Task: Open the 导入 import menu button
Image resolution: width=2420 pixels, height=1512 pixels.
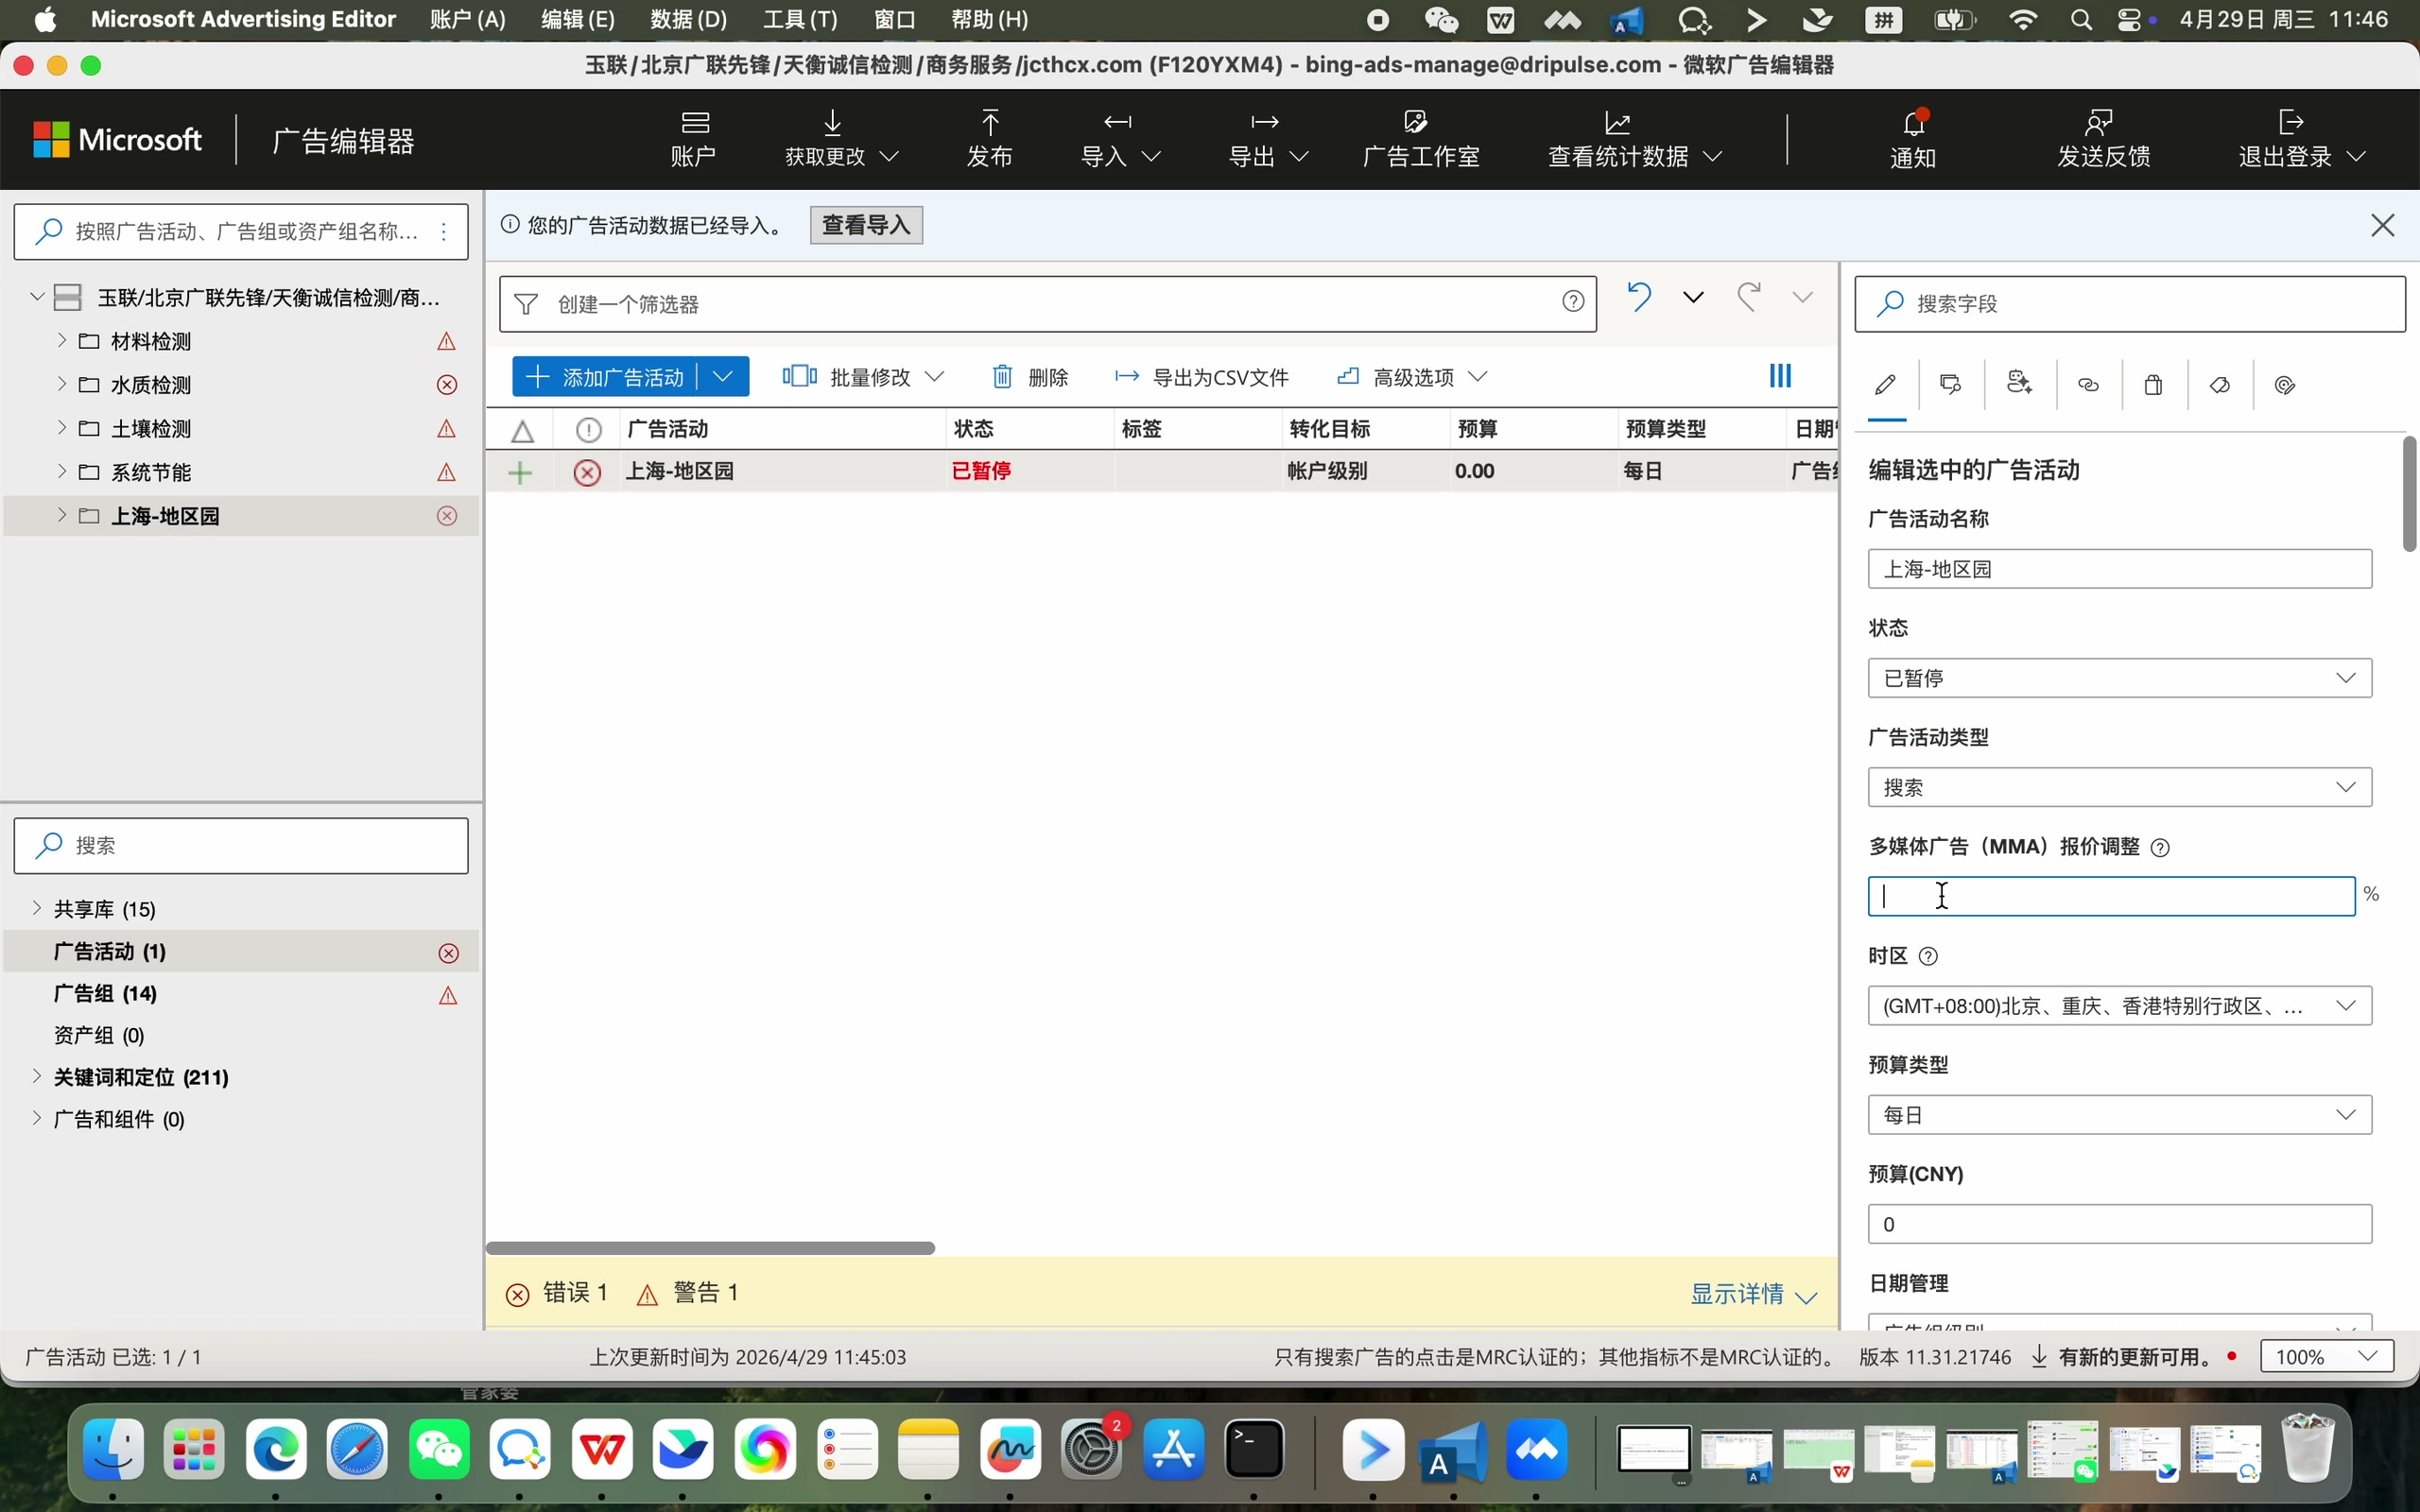Action: click(1120, 138)
